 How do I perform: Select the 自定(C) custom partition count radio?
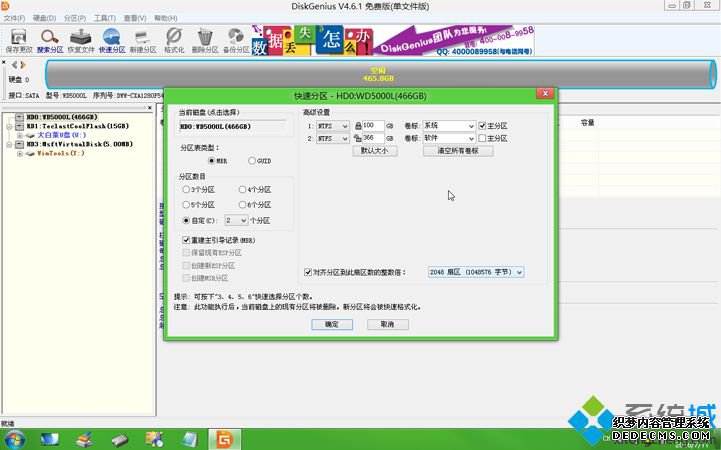pyautogui.click(x=186, y=221)
